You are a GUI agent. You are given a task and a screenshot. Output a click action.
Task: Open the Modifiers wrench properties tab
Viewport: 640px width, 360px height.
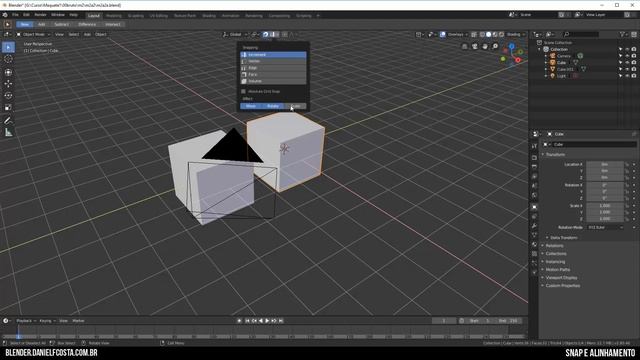click(534, 226)
